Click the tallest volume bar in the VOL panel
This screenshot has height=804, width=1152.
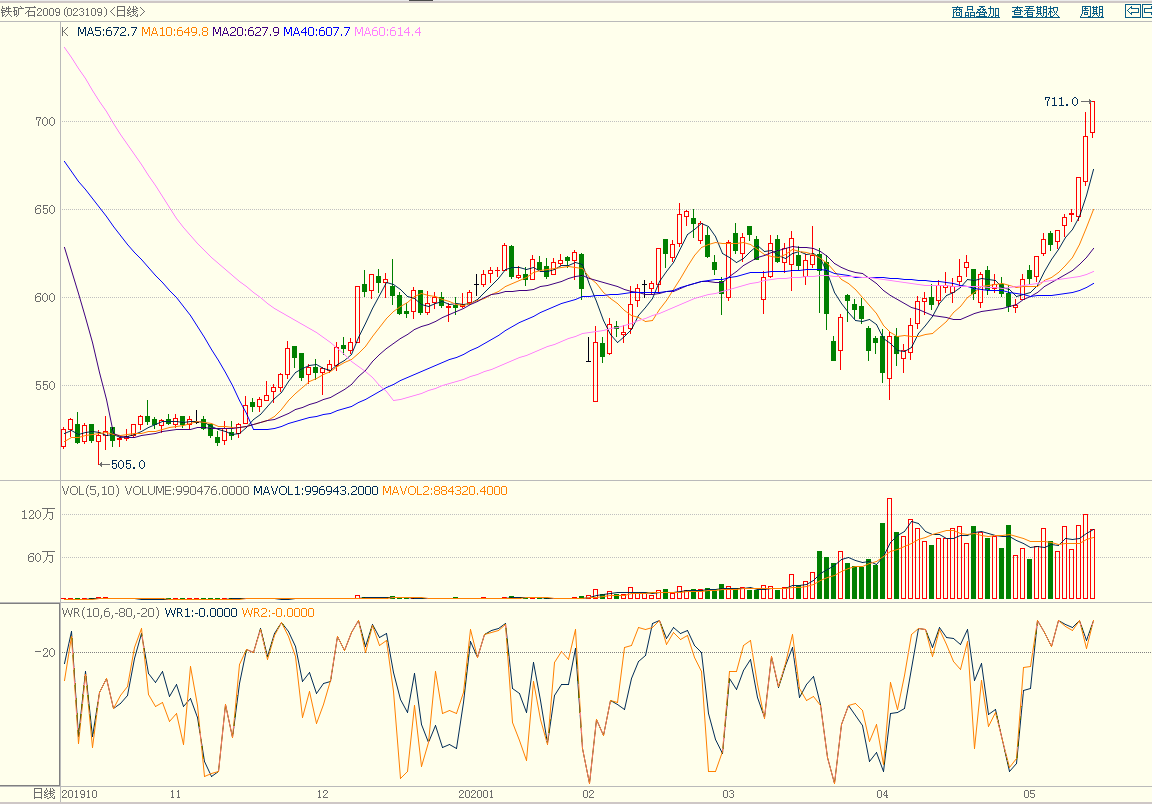pyautogui.click(x=890, y=548)
